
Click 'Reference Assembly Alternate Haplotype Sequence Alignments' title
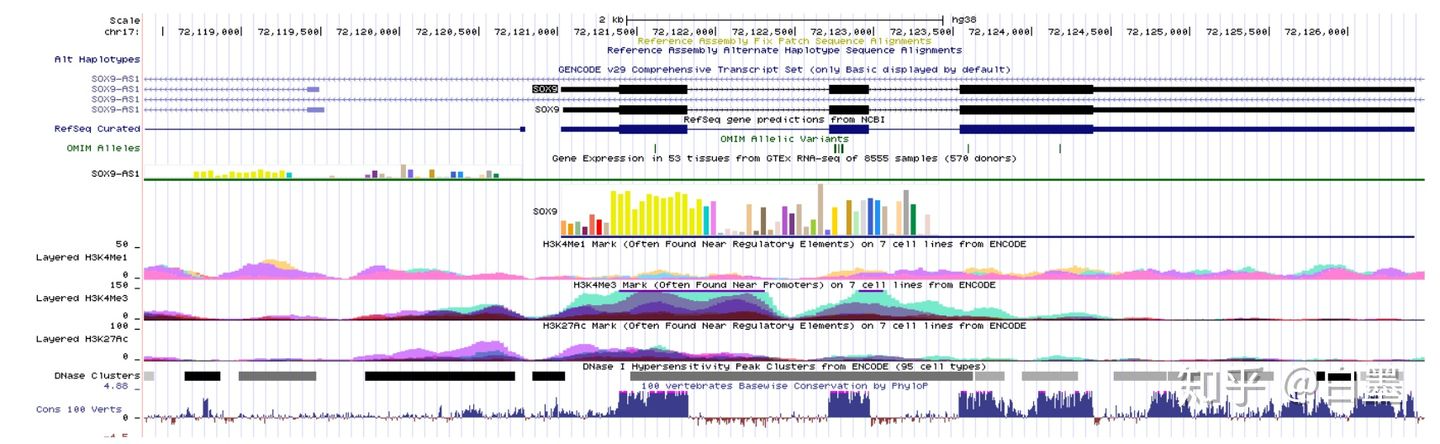coord(784,49)
